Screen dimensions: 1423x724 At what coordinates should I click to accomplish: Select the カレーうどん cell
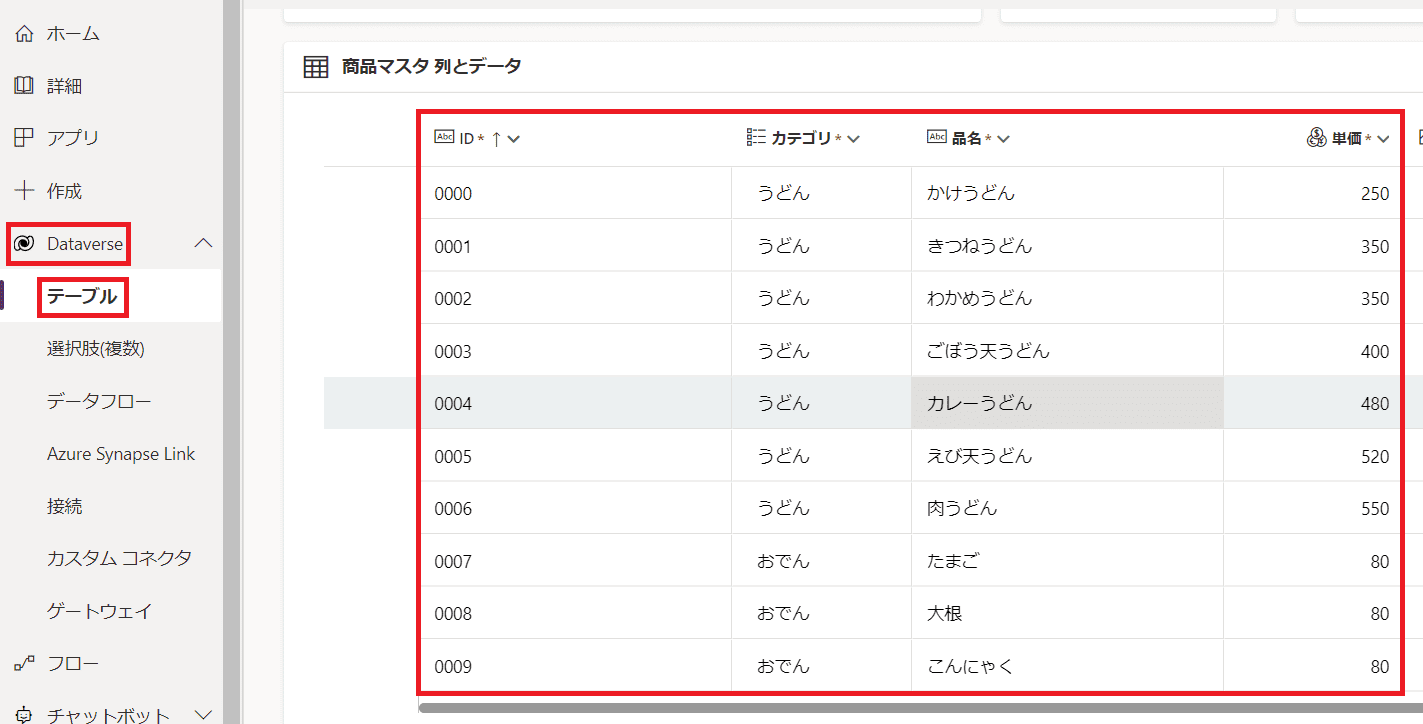(1067, 403)
